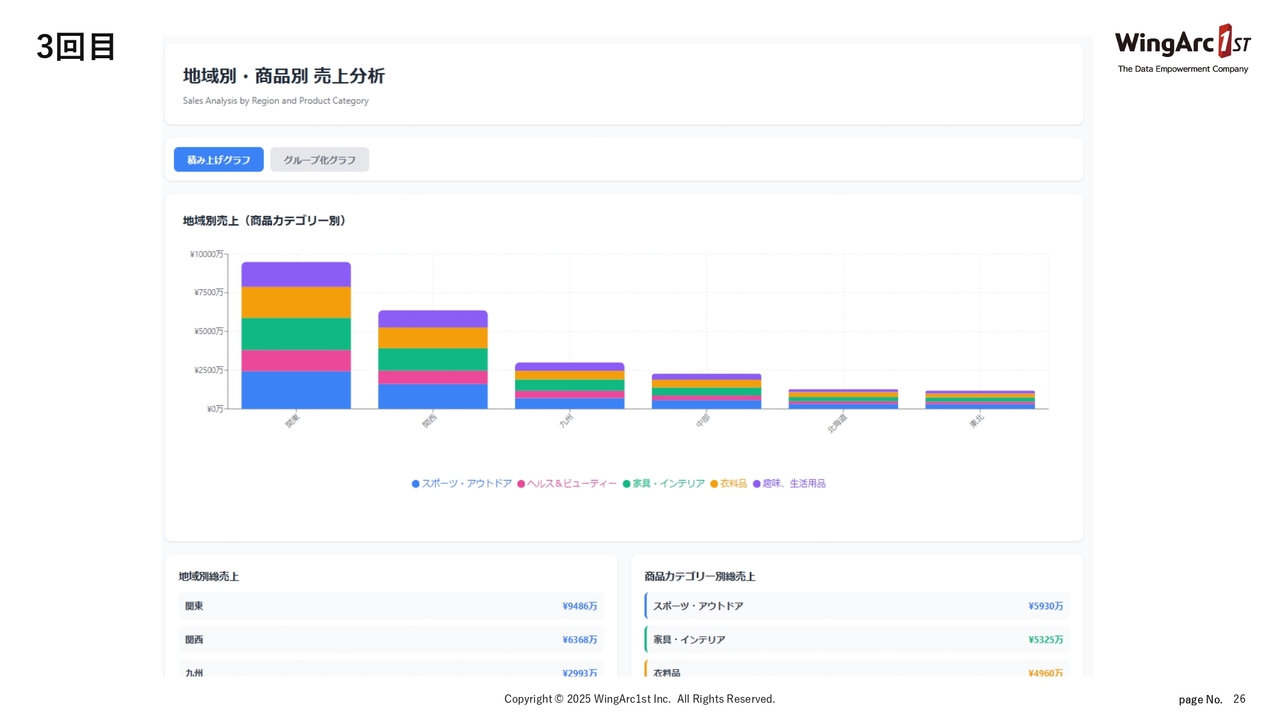Switch to the 積み上げグラフ tab
The height and width of the screenshot is (720, 1280).
click(218, 160)
